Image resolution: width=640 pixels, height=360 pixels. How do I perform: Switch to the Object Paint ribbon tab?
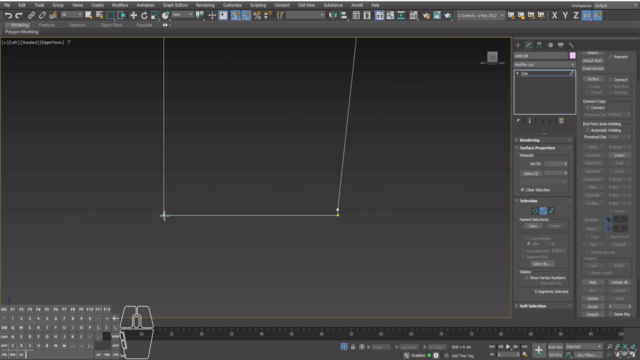111,25
